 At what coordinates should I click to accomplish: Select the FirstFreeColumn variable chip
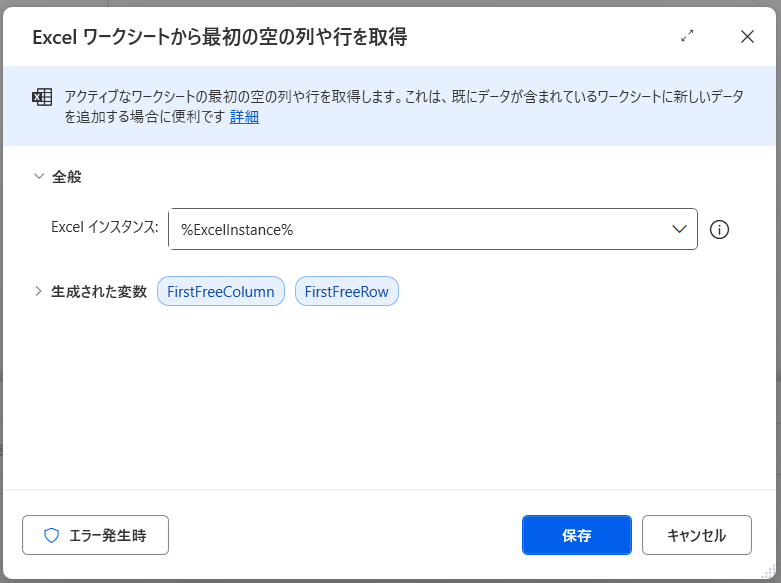coord(221,291)
